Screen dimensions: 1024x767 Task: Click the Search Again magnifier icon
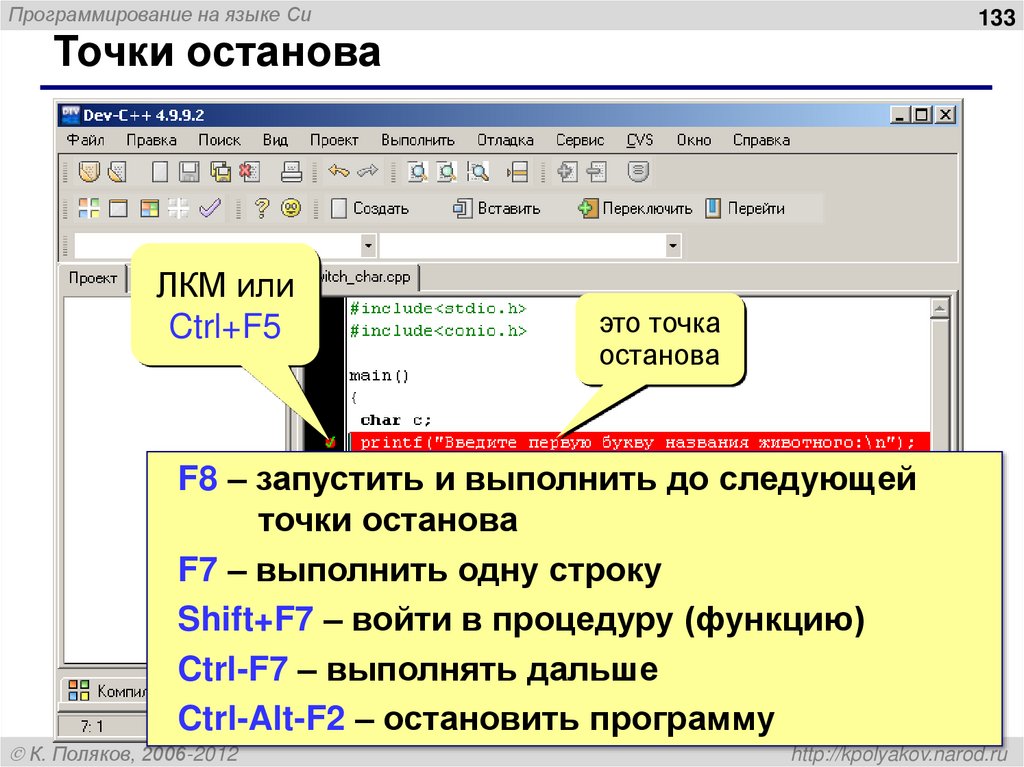[x=477, y=172]
